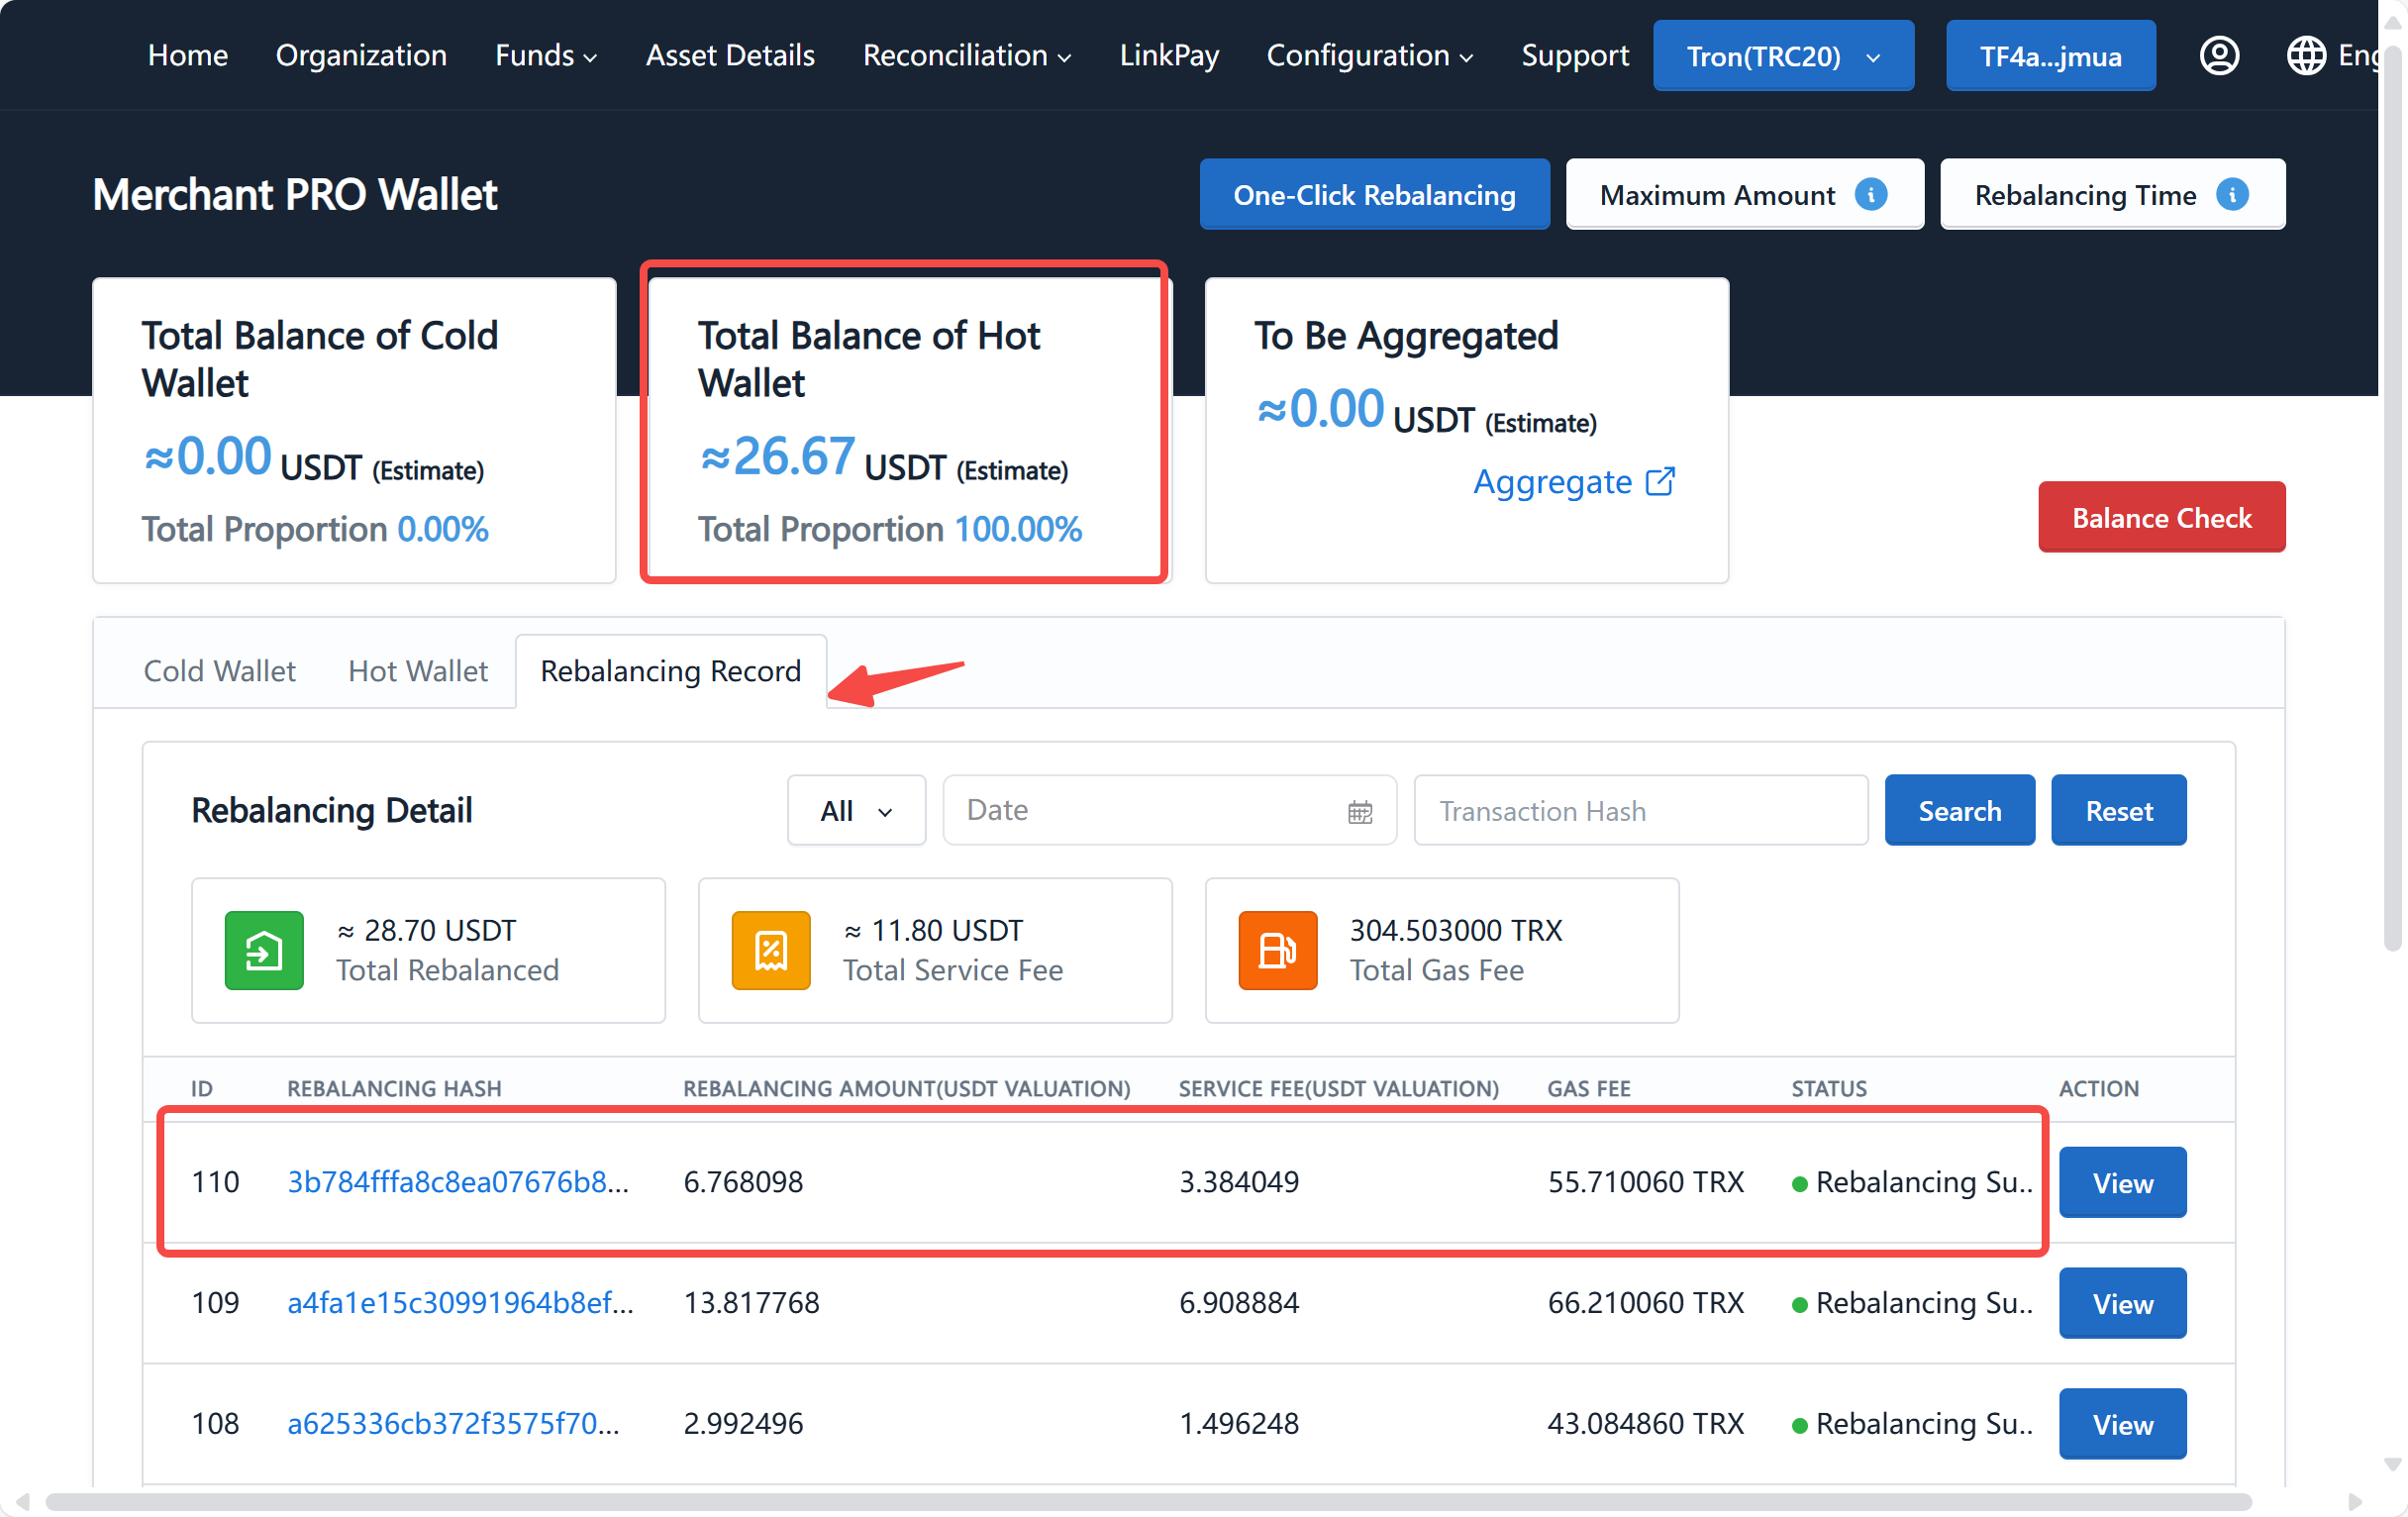
Task: Click the 66.210060 TRX gas fee cell
Action: (1645, 1303)
